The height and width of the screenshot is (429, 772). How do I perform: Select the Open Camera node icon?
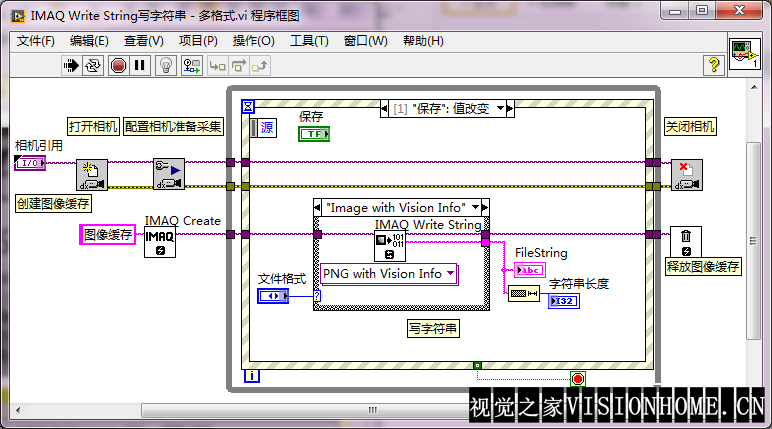tap(92, 175)
